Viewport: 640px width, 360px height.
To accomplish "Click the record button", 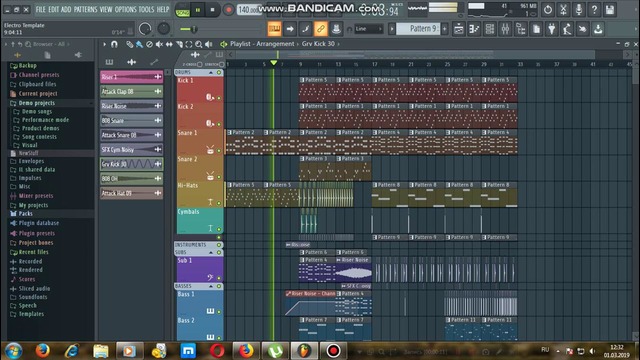I will [x=228, y=10].
